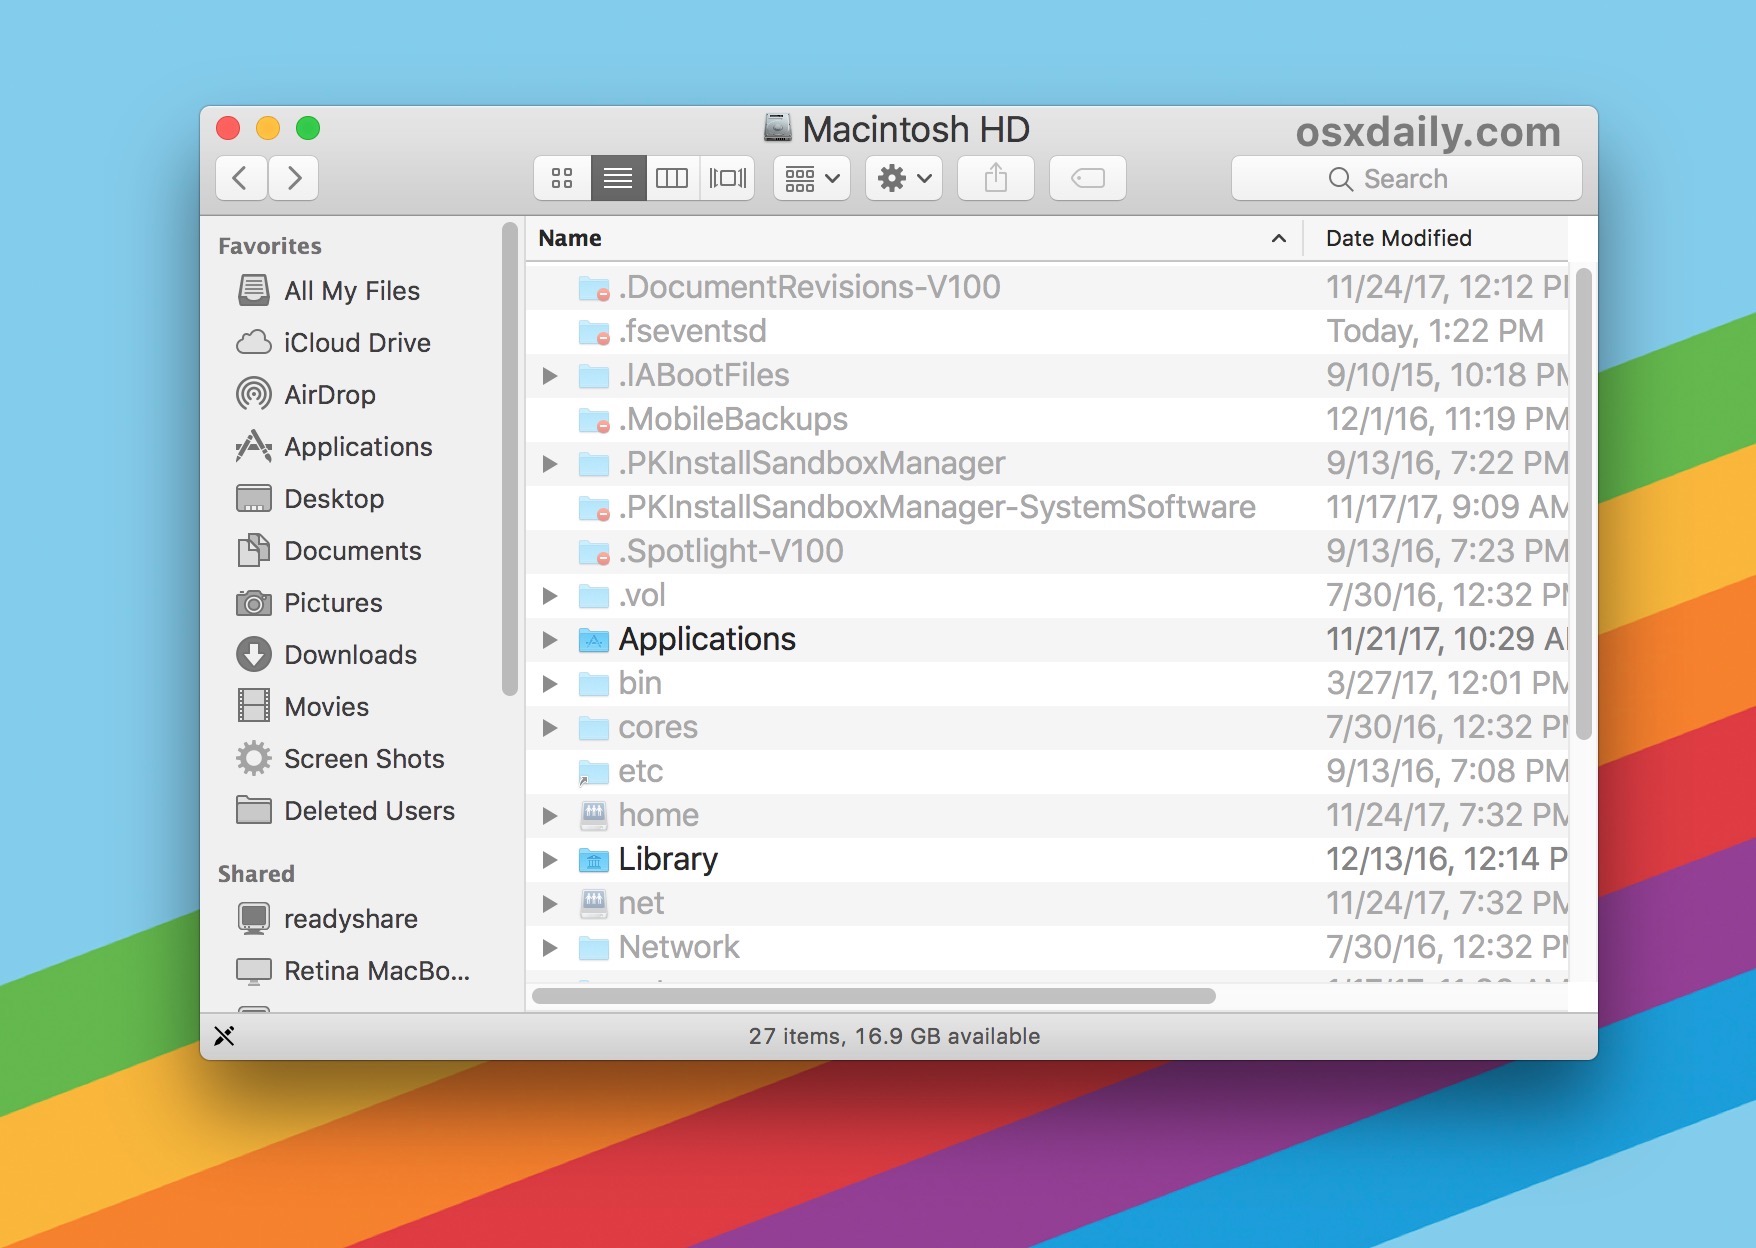Screen dimensions: 1756x1248
Task: Click the Share icon in the toolbar
Action: pyautogui.click(x=995, y=178)
